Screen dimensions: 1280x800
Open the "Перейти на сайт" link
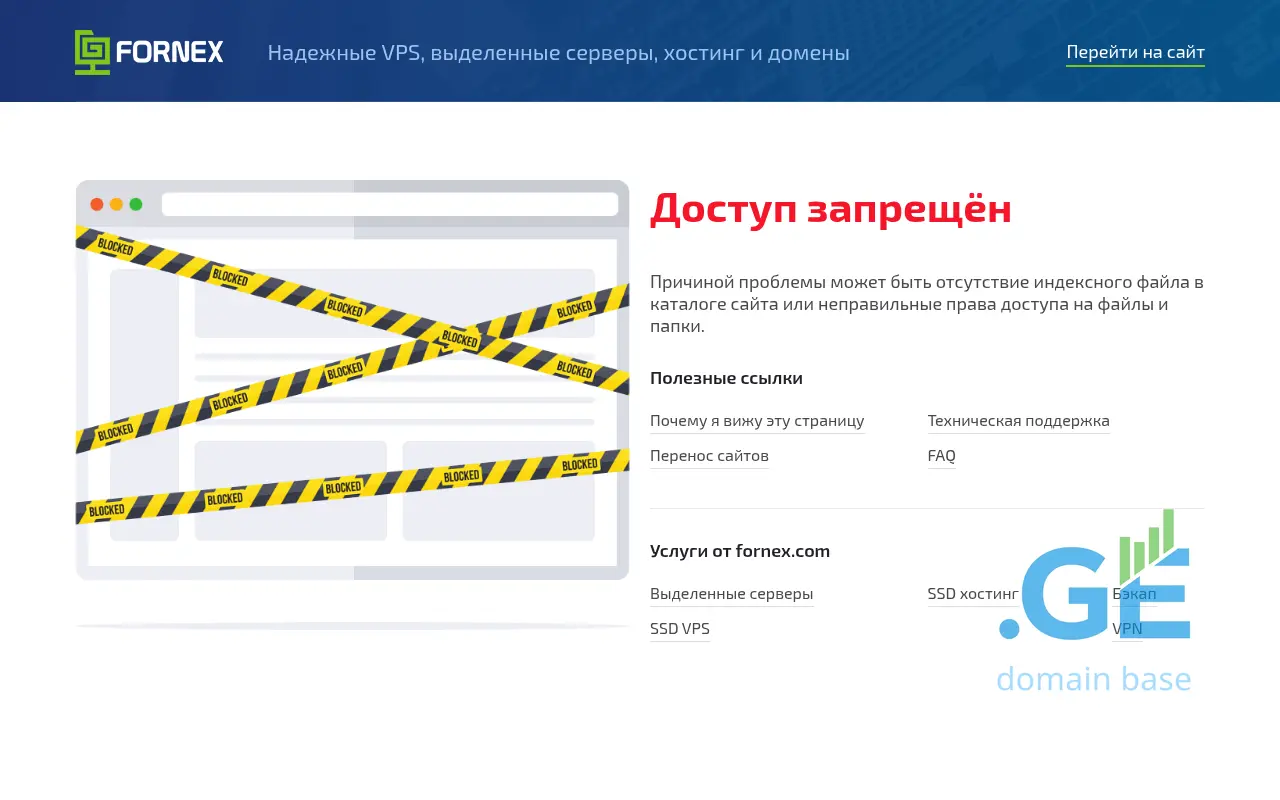1135,52
